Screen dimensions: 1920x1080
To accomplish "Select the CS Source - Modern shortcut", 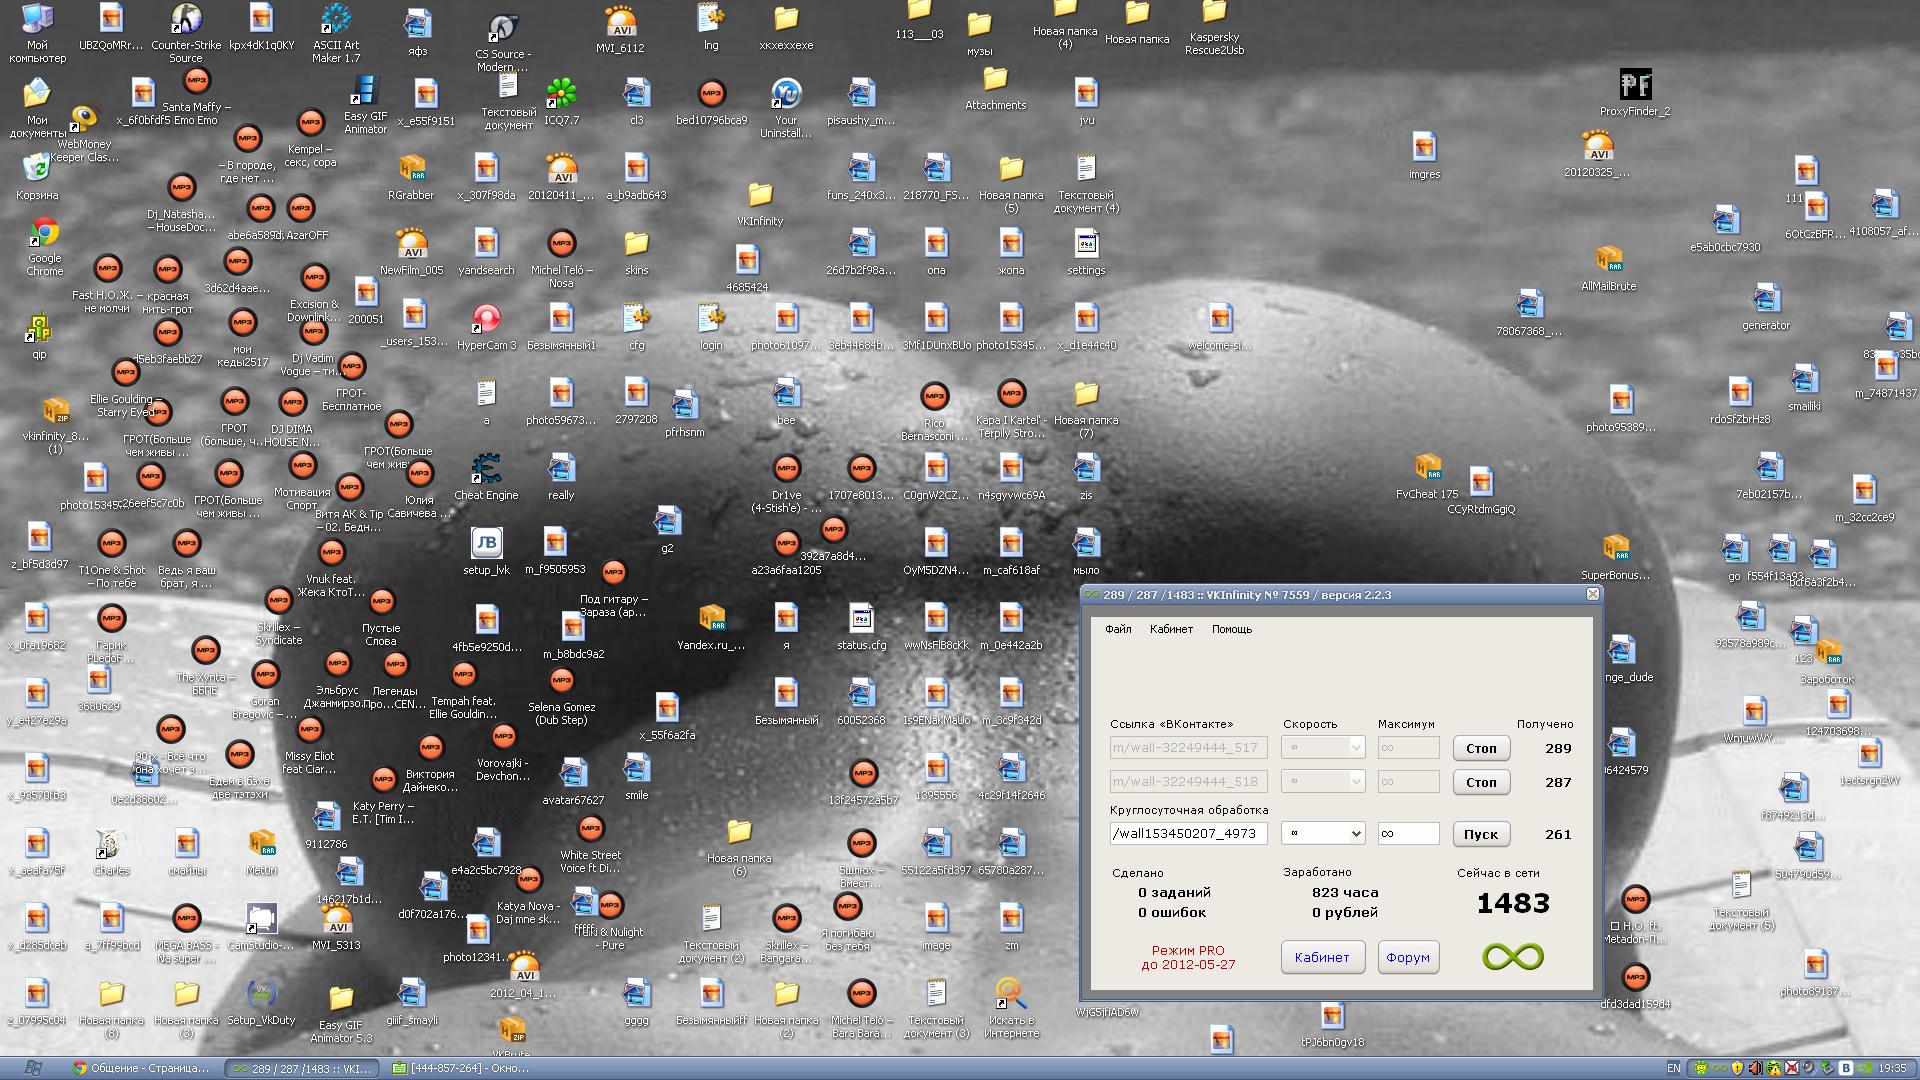I will pos(502,43).
